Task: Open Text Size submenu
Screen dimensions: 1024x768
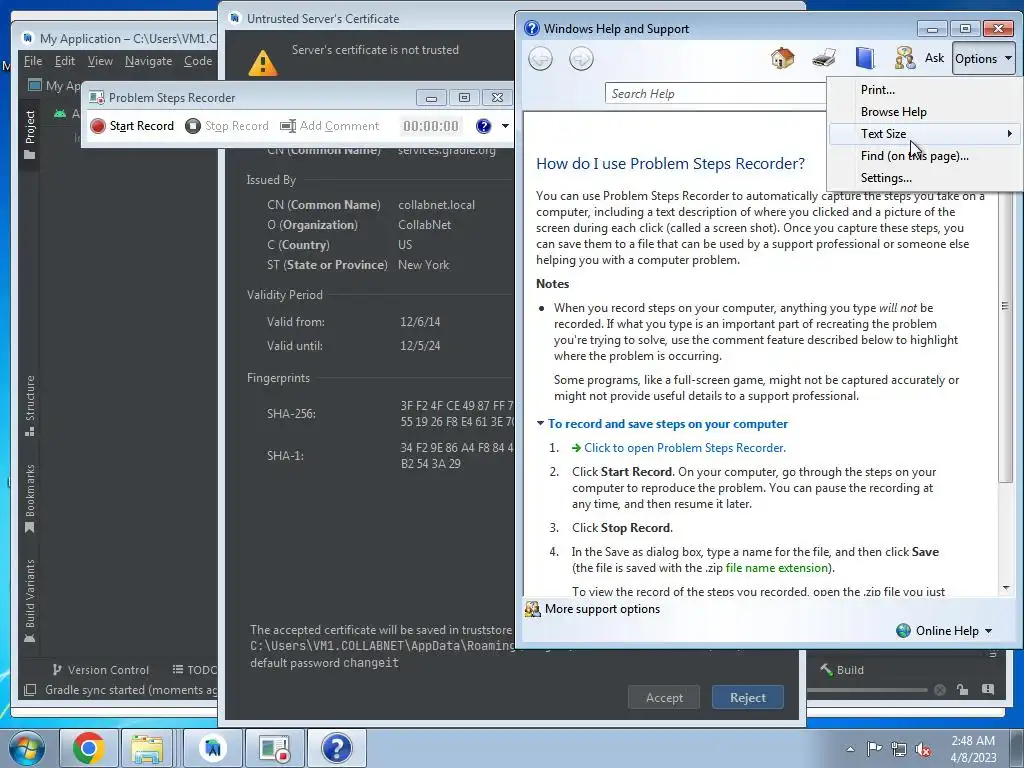Action: 924,134
